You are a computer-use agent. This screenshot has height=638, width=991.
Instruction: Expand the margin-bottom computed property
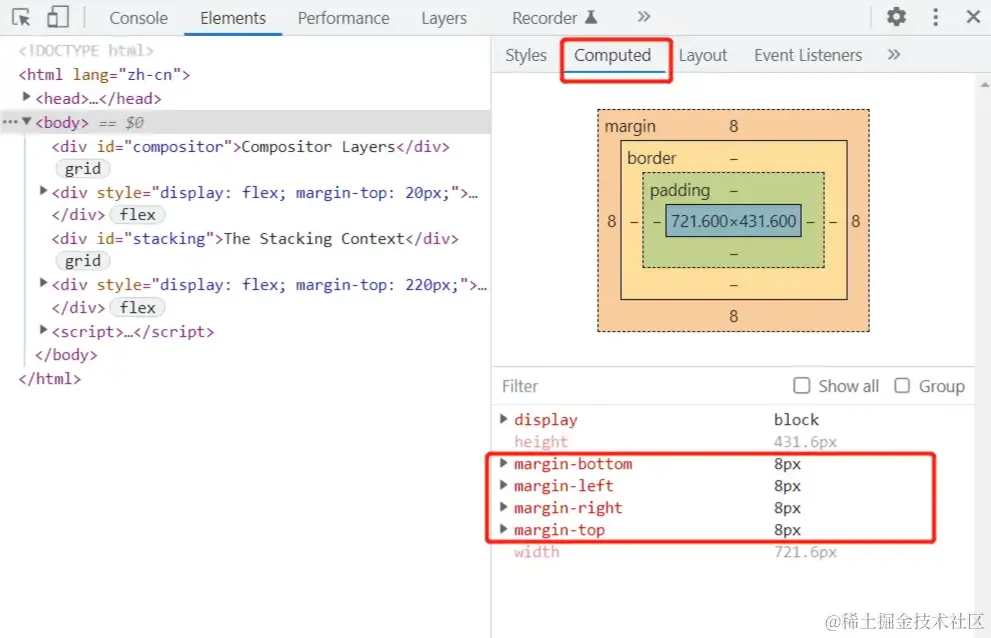pos(504,463)
